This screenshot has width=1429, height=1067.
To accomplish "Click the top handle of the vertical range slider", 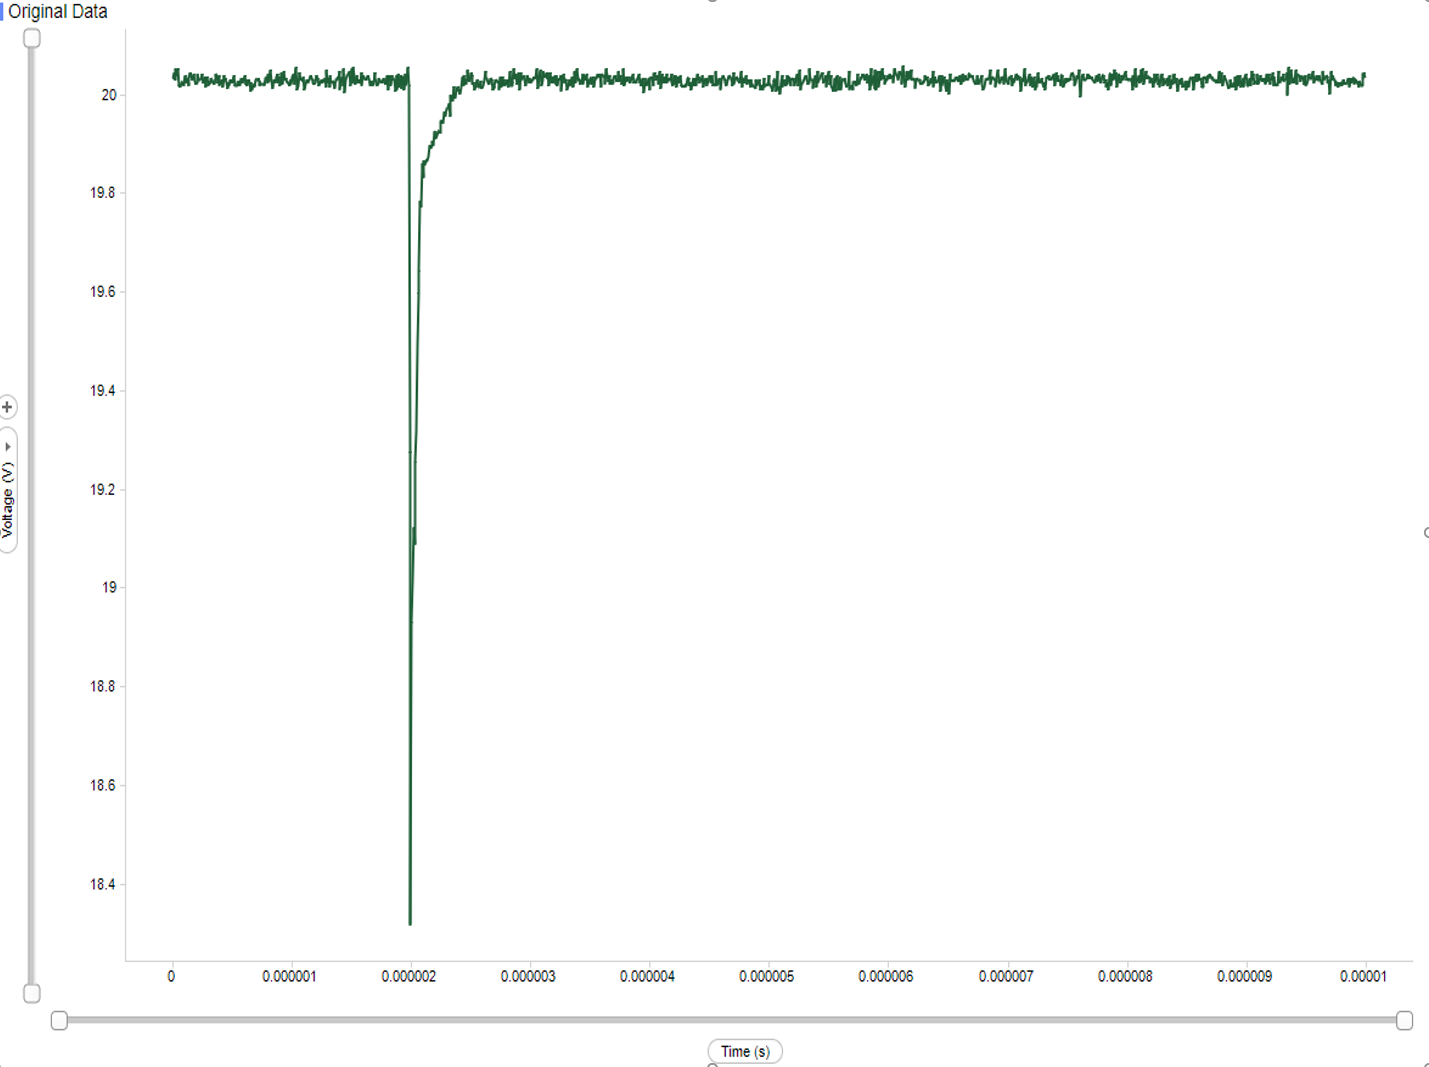I will coord(32,38).
